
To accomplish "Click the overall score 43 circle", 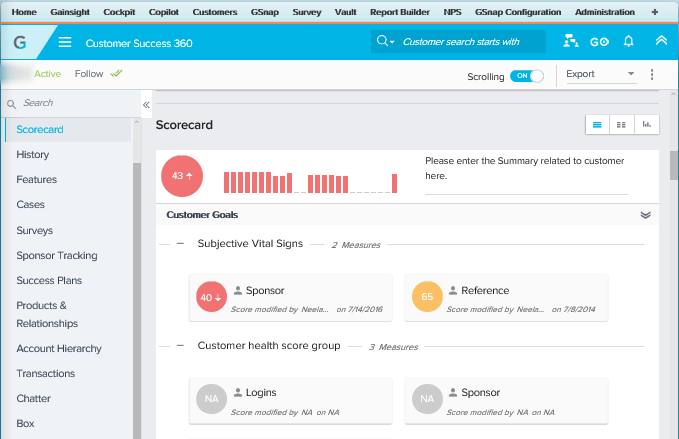I will pos(182,176).
